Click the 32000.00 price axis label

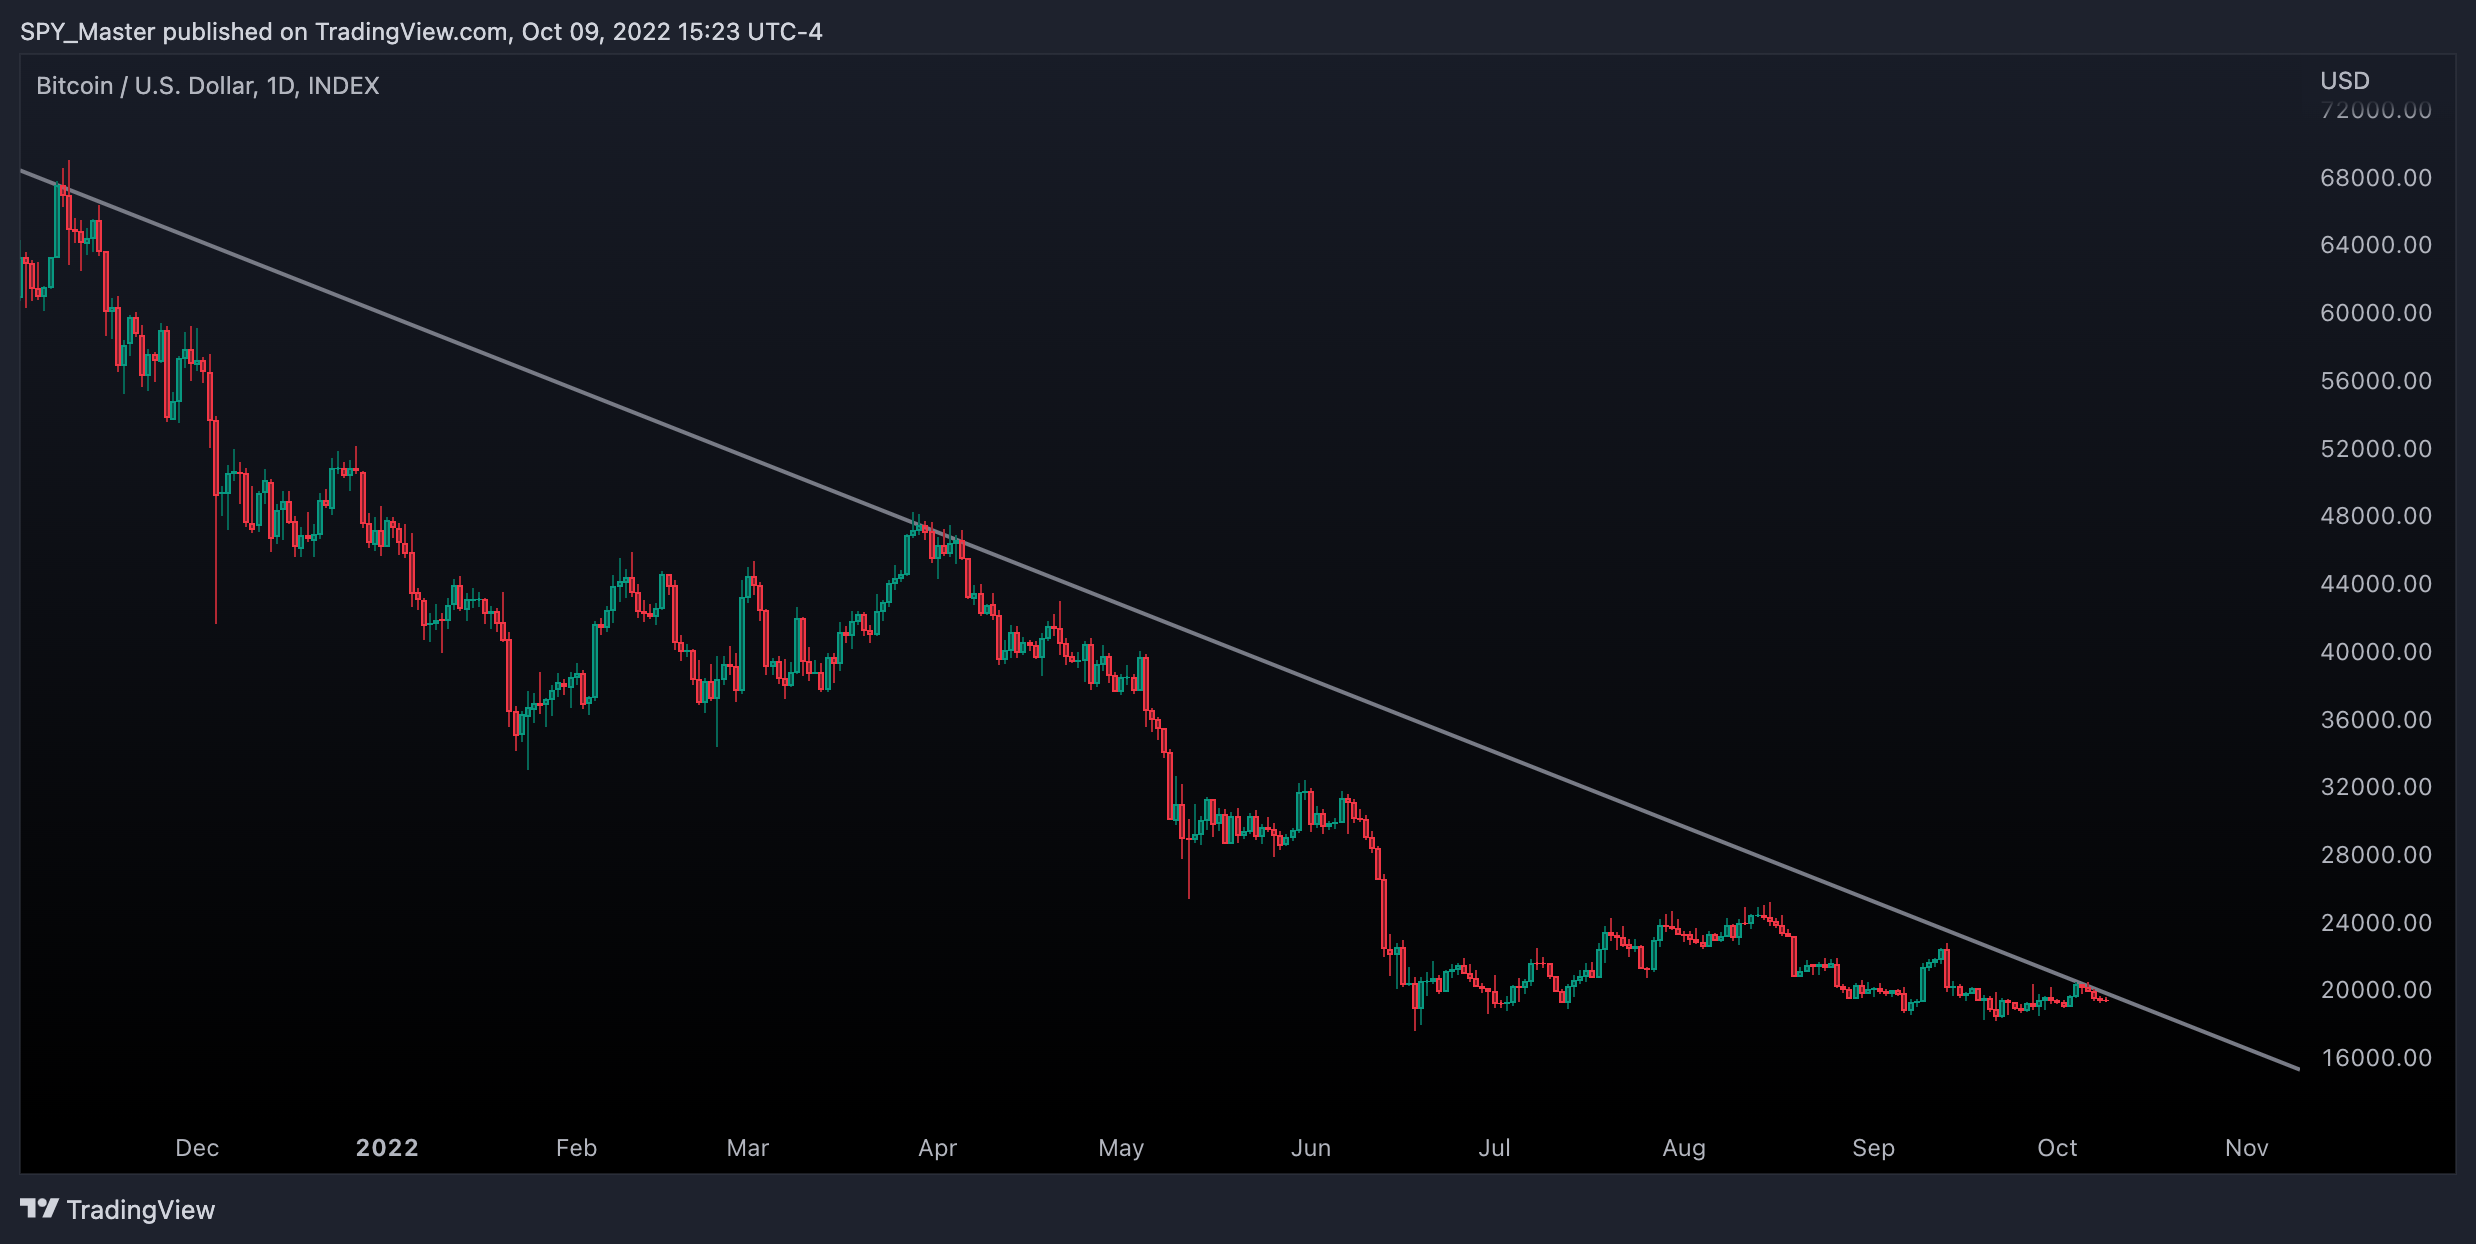(2376, 787)
